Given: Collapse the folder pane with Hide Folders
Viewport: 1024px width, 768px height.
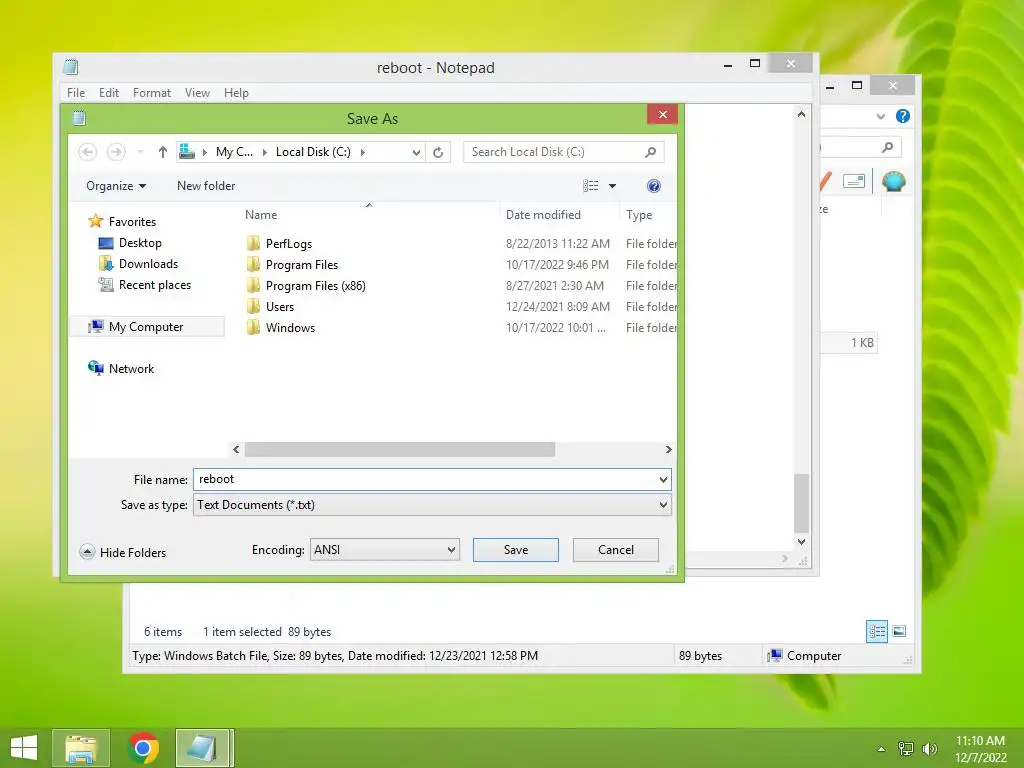Looking at the screenshot, I should coord(123,552).
